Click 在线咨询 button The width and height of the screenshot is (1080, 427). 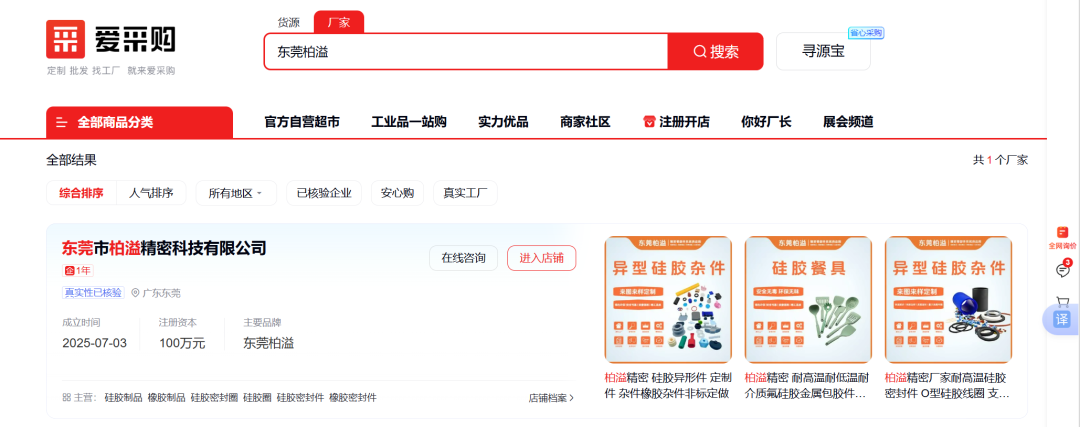click(x=463, y=258)
